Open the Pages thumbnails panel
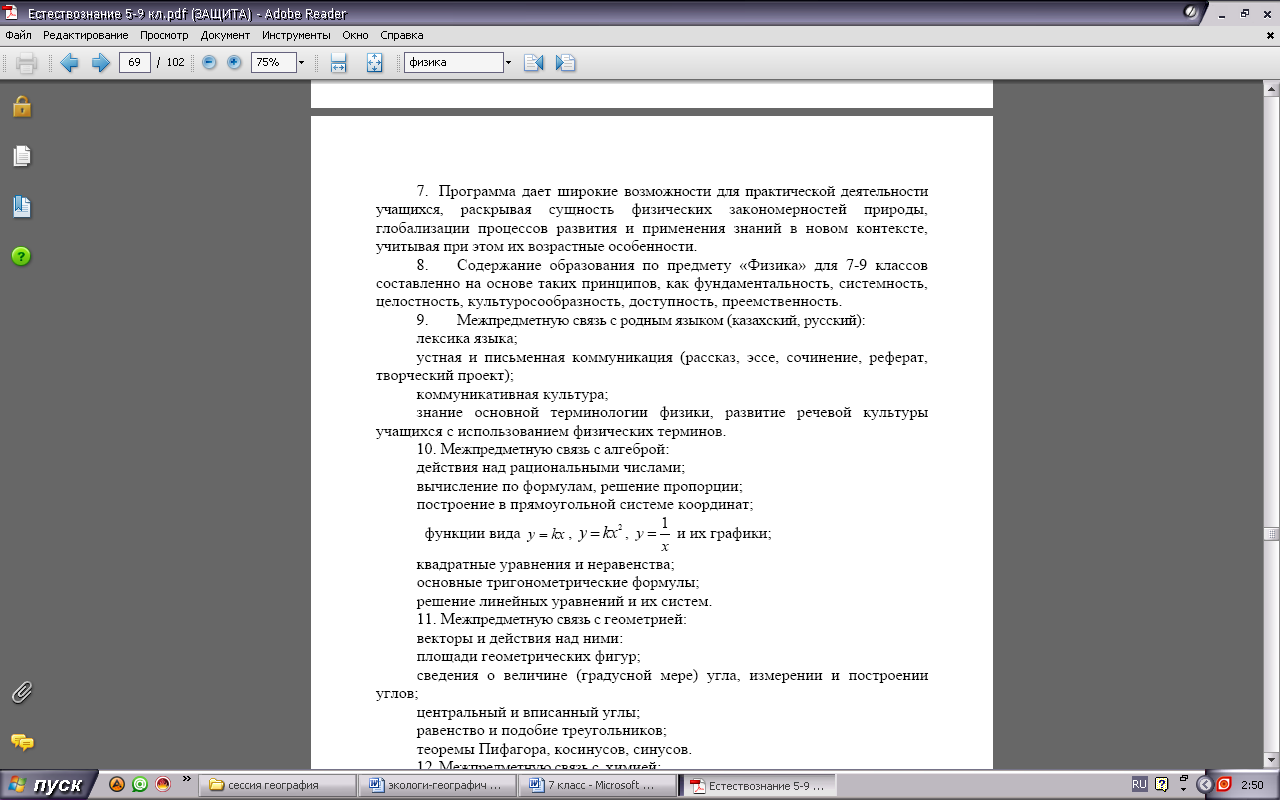 coord(22,156)
